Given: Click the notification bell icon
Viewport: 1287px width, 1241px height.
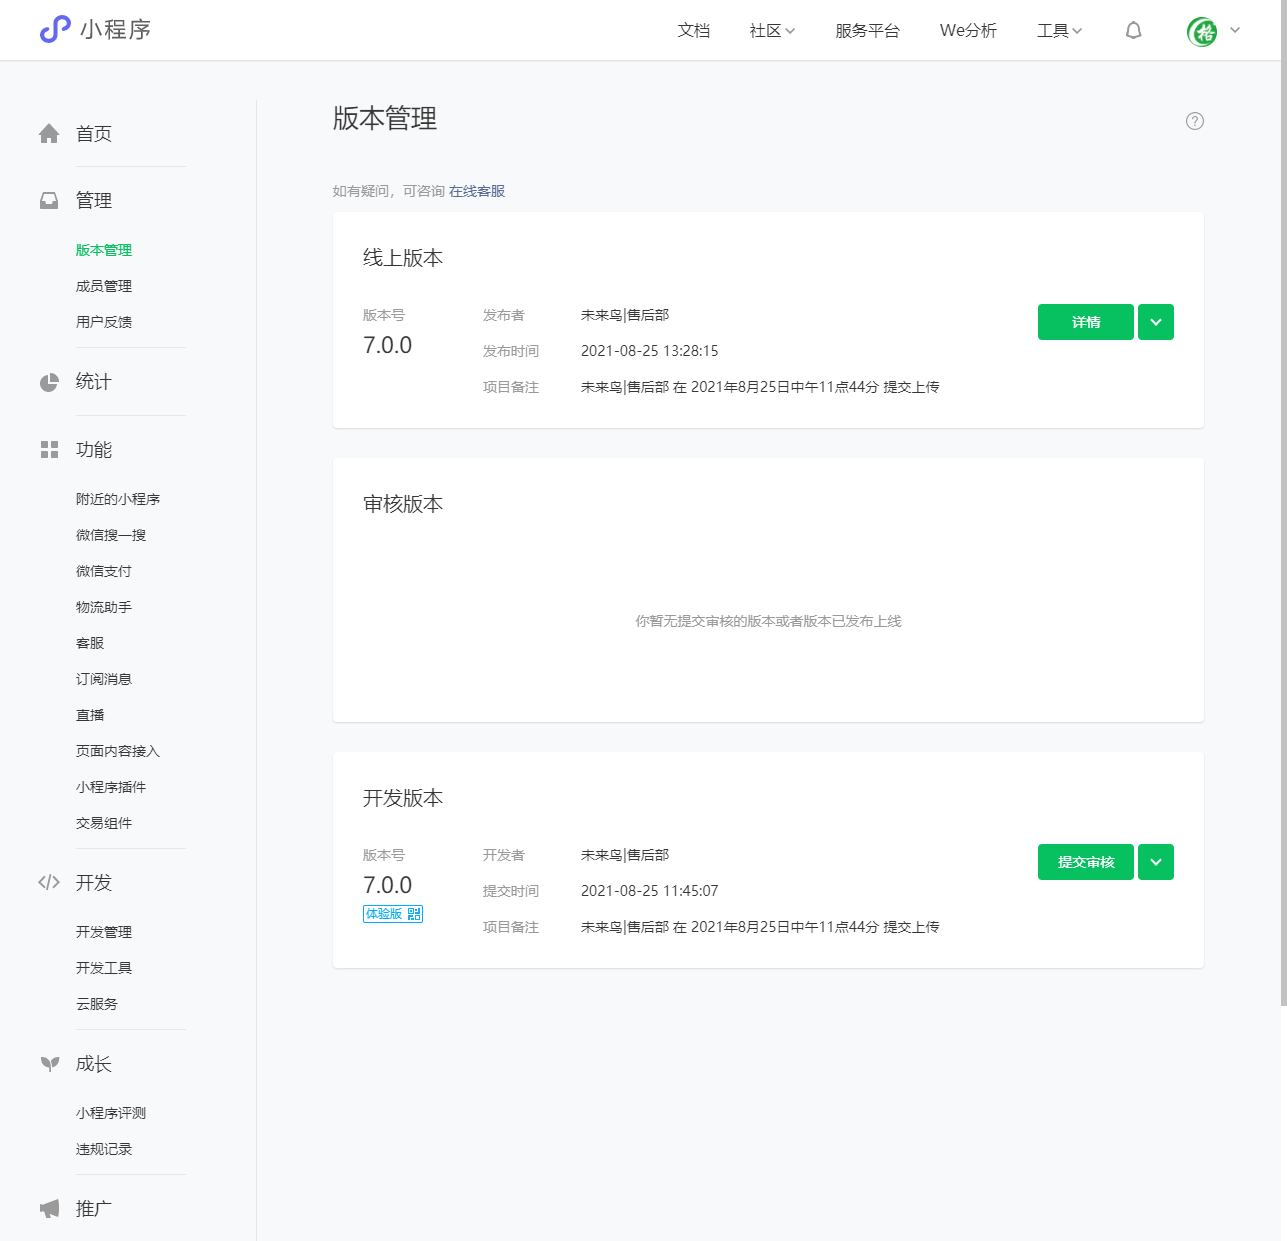Looking at the screenshot, I should [1133, 31].
